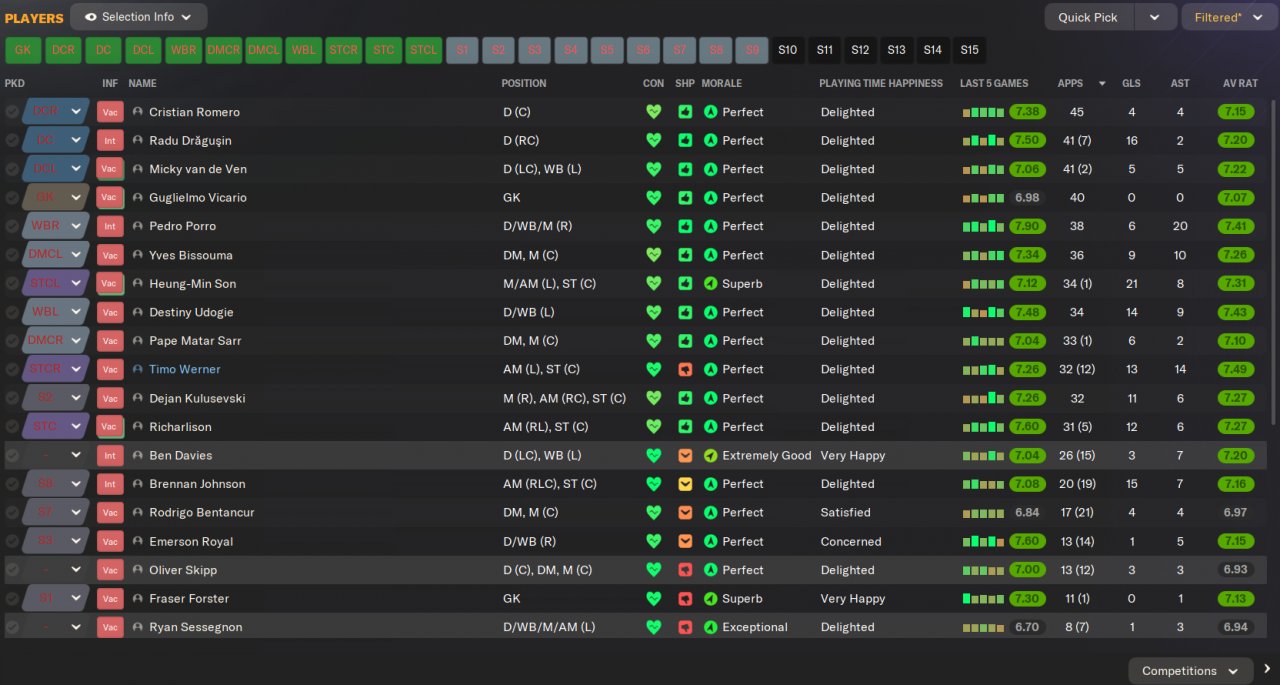The width and height of the screenshot is (1280, 685).
Task: Select the S15 substitute slot
Action: 969,50
